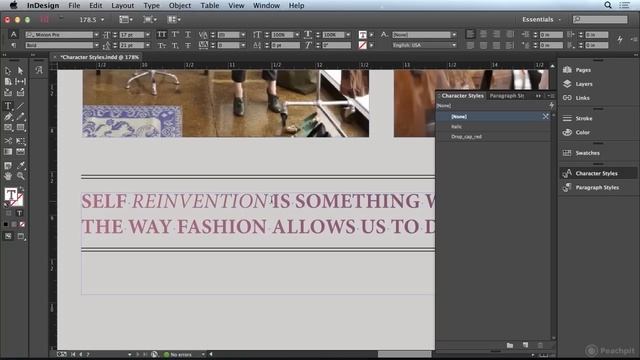
Task: Select the Selection tool arrow
Action: click(8, 71)
